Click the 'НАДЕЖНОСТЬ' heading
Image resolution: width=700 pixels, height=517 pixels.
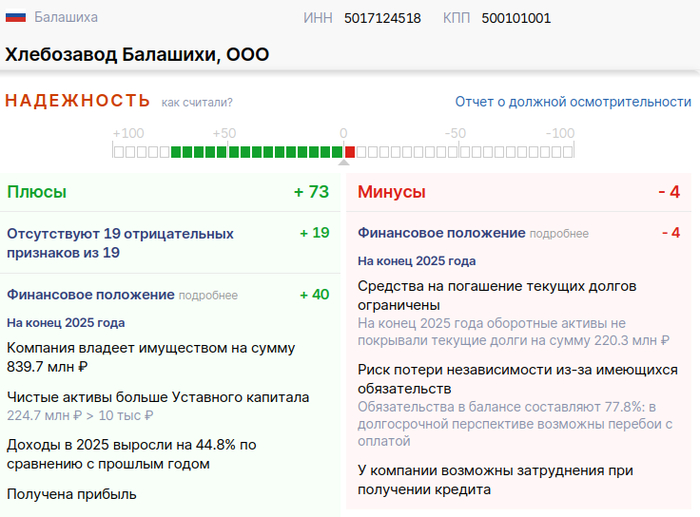(x=77, y=100)
